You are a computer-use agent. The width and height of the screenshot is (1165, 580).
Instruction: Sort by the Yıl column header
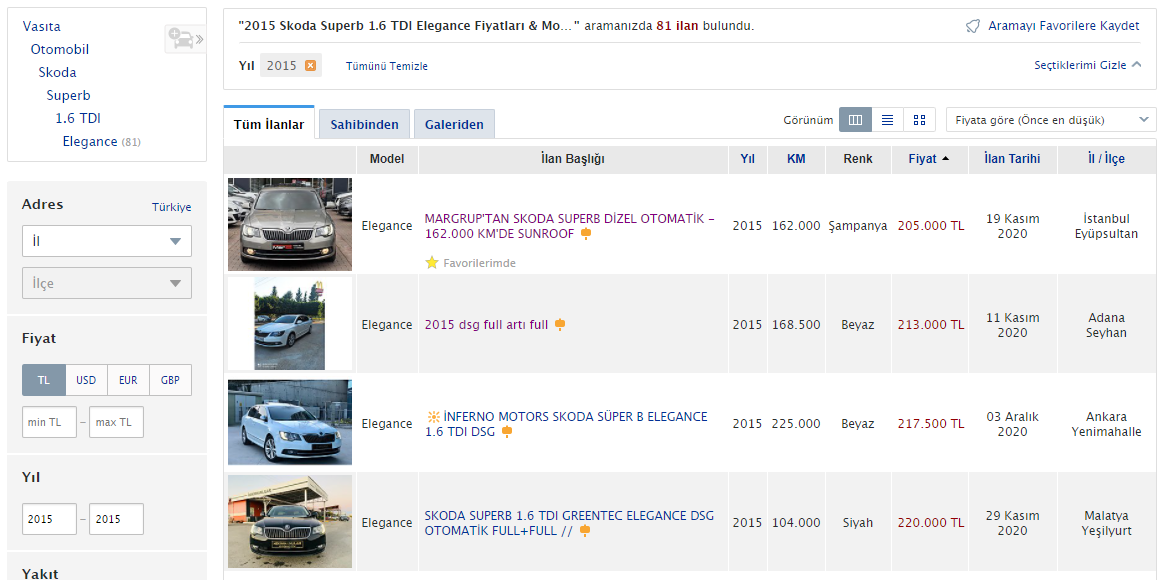[x=747, y=159]
